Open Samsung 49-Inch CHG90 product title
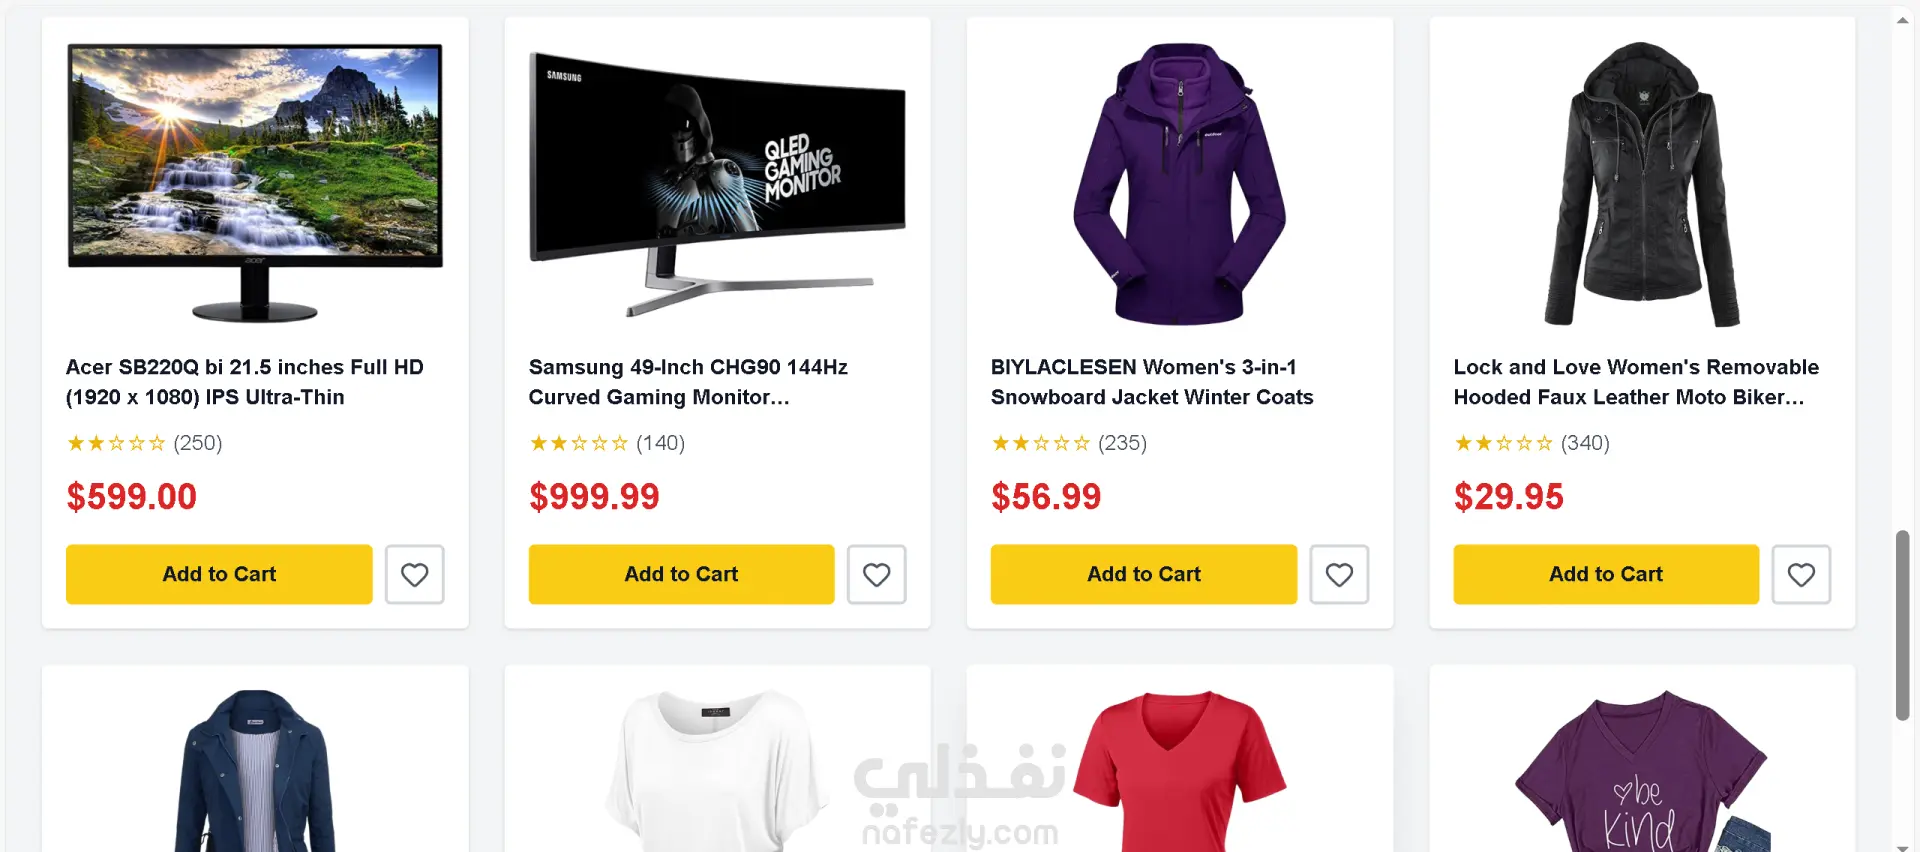This screenshot has width=1920, height=852. point(688,382)
